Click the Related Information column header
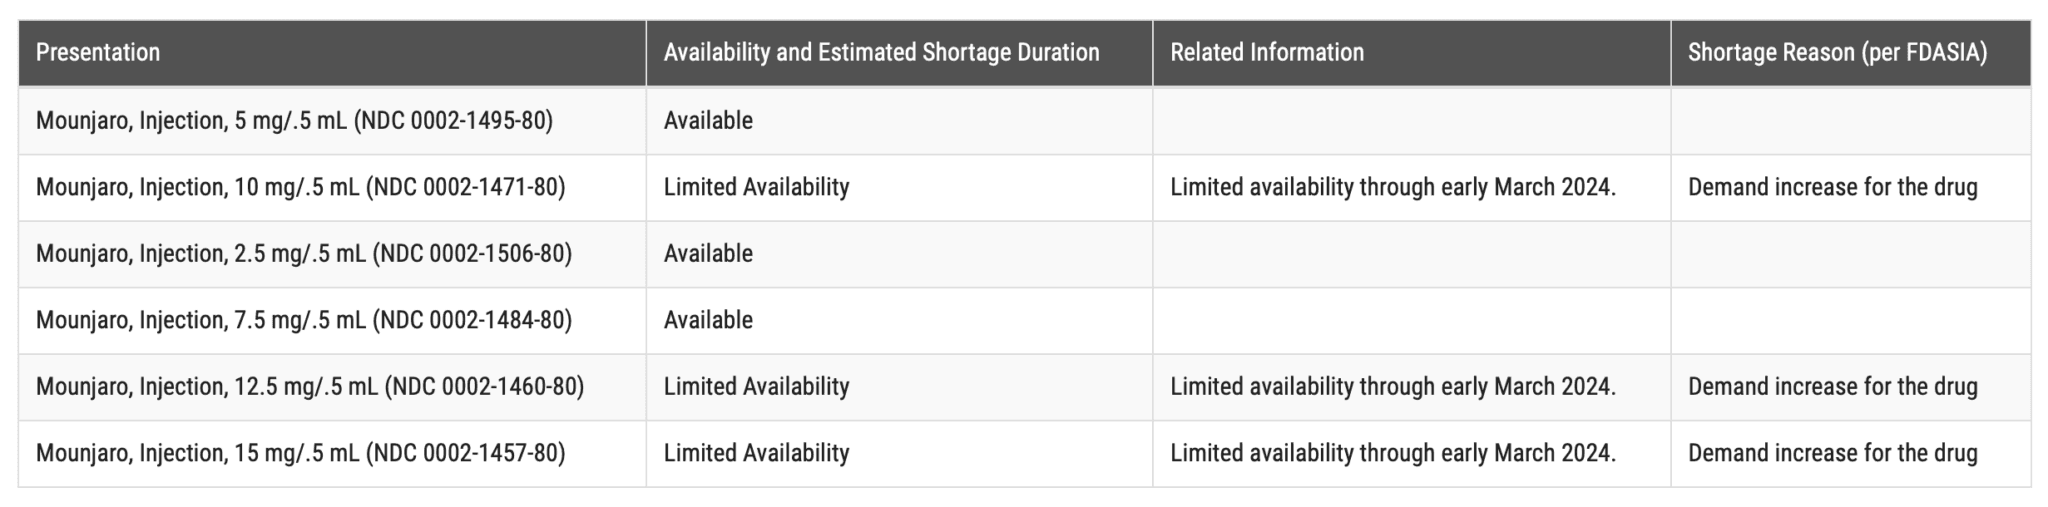Image resolution: width=2048 pixels, height=507 pixels. [x=1267, y=53]
